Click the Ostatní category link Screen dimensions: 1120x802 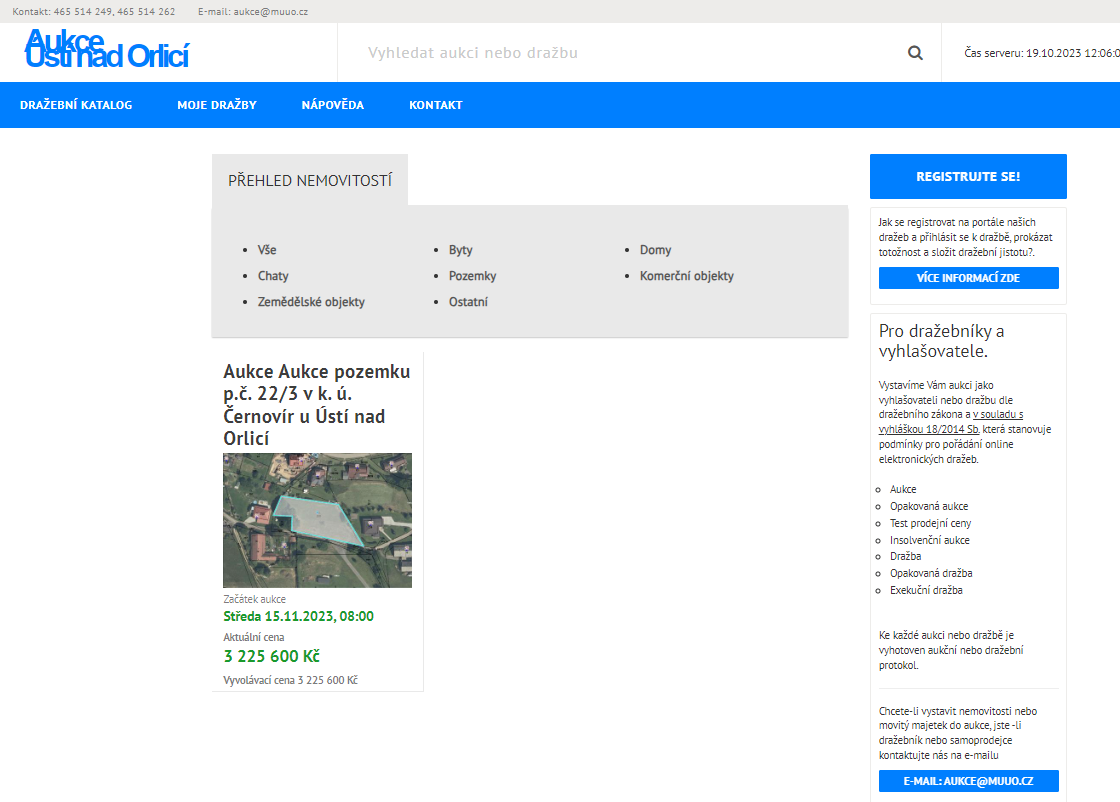468,302
